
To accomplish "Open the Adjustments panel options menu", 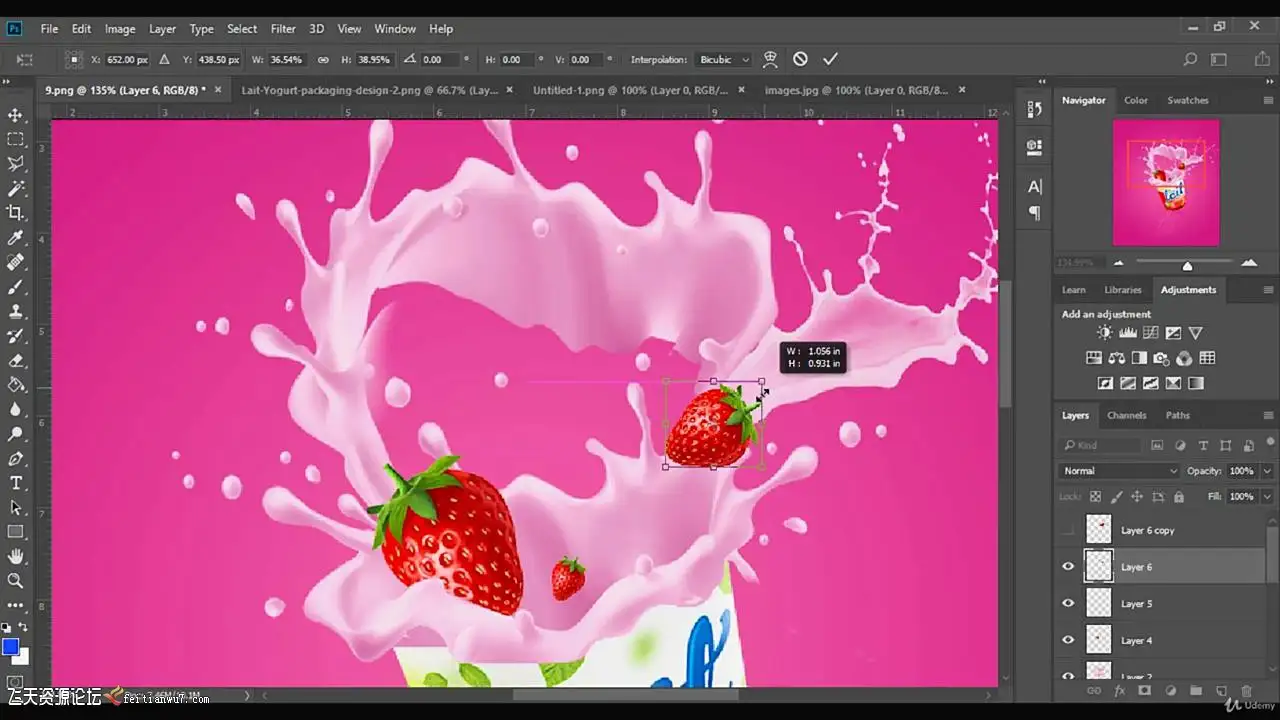I will (x=1270, y=290).
